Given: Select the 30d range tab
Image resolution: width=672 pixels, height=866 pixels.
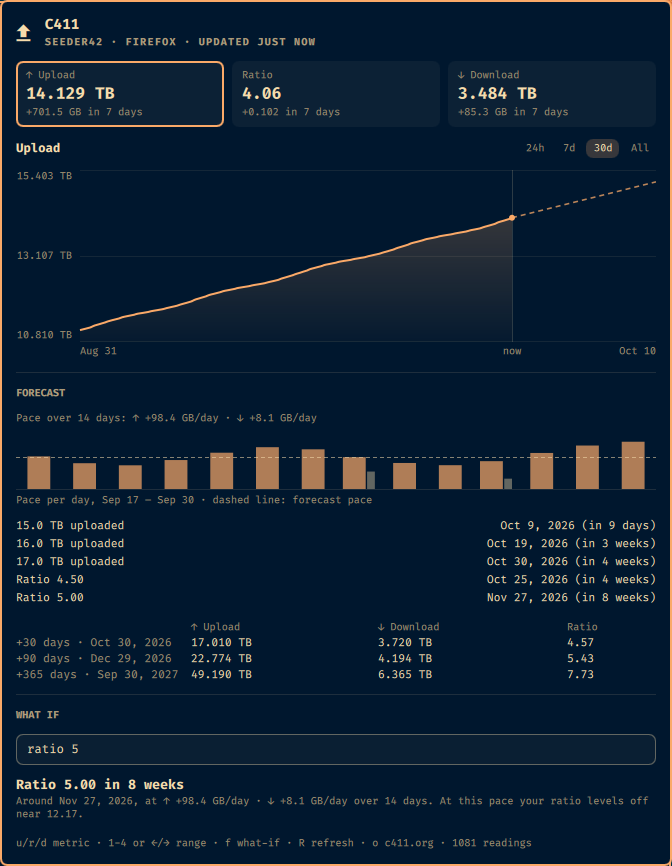Looking at the screenshot, I should (602, 148).
